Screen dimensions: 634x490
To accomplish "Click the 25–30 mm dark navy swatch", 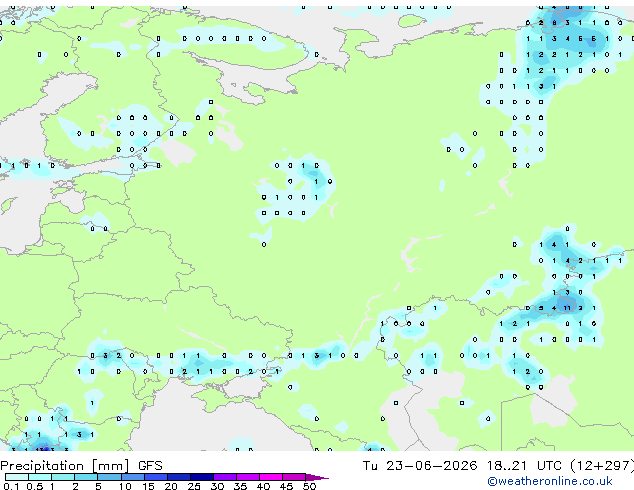I will pos(202,477).
